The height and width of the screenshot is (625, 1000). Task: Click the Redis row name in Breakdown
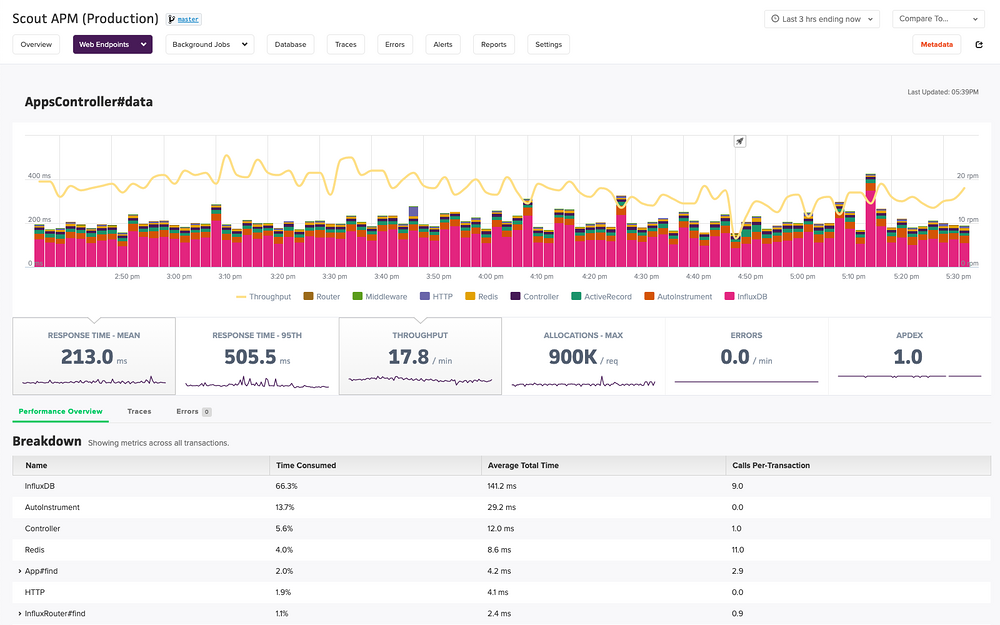34,550
